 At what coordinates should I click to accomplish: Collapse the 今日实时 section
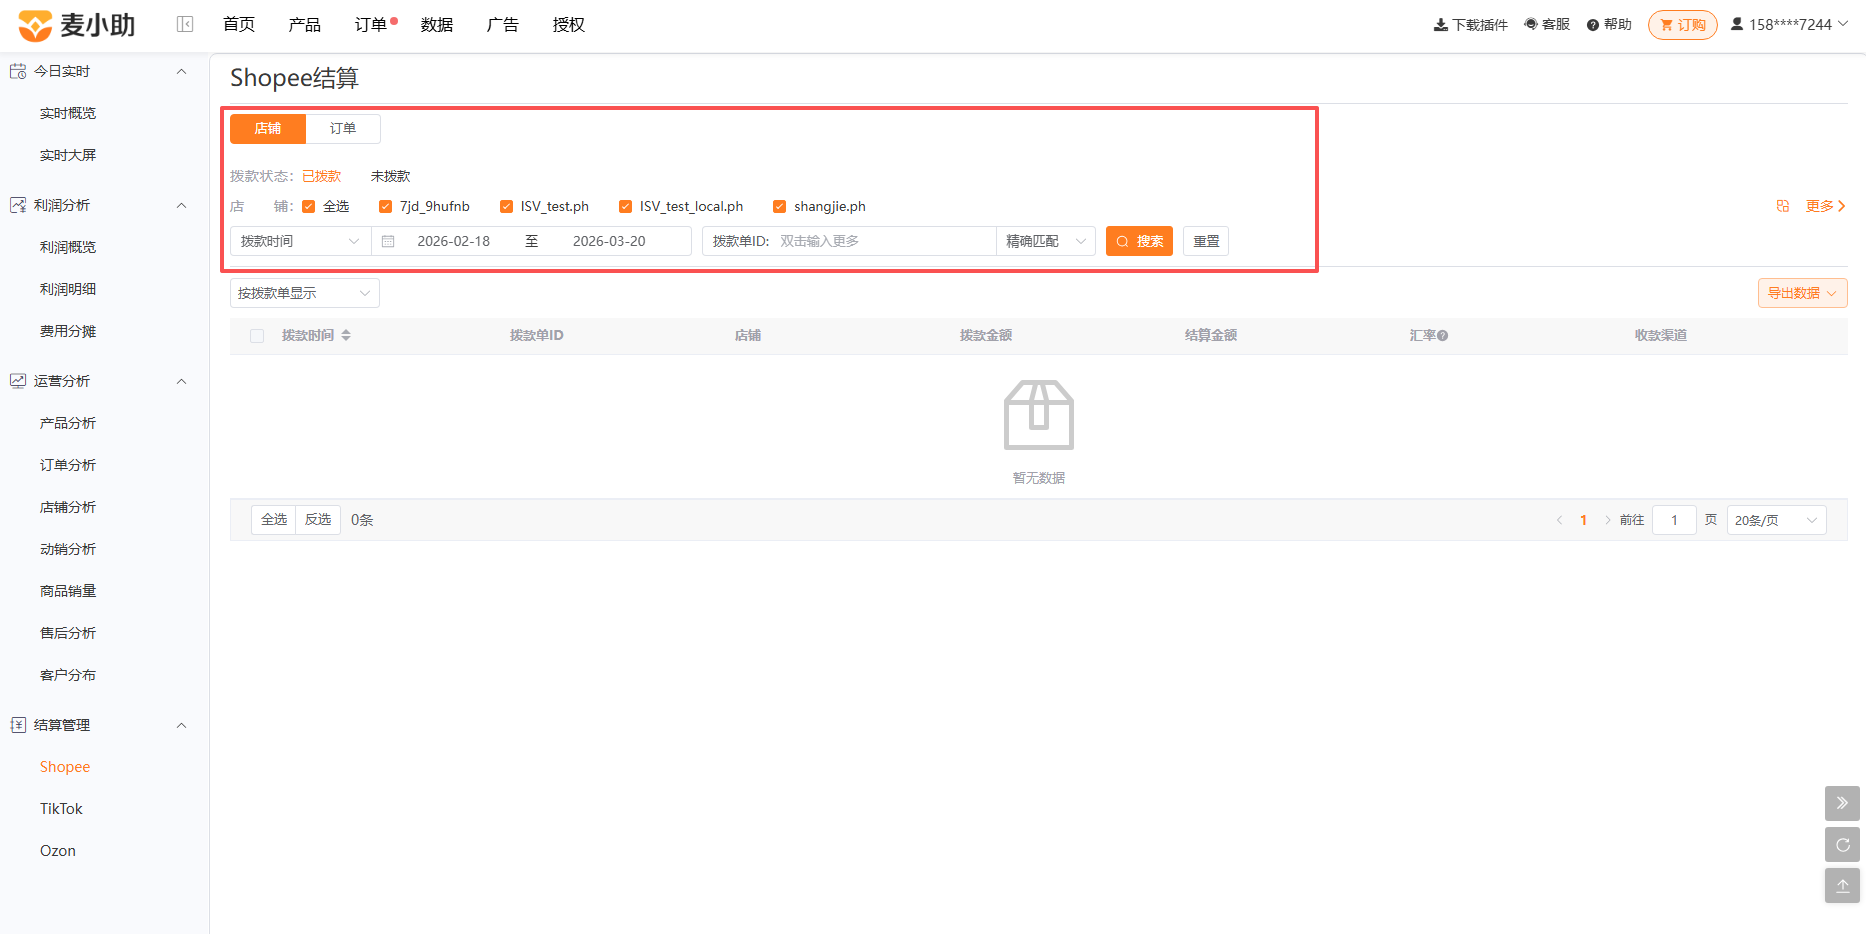181,71
